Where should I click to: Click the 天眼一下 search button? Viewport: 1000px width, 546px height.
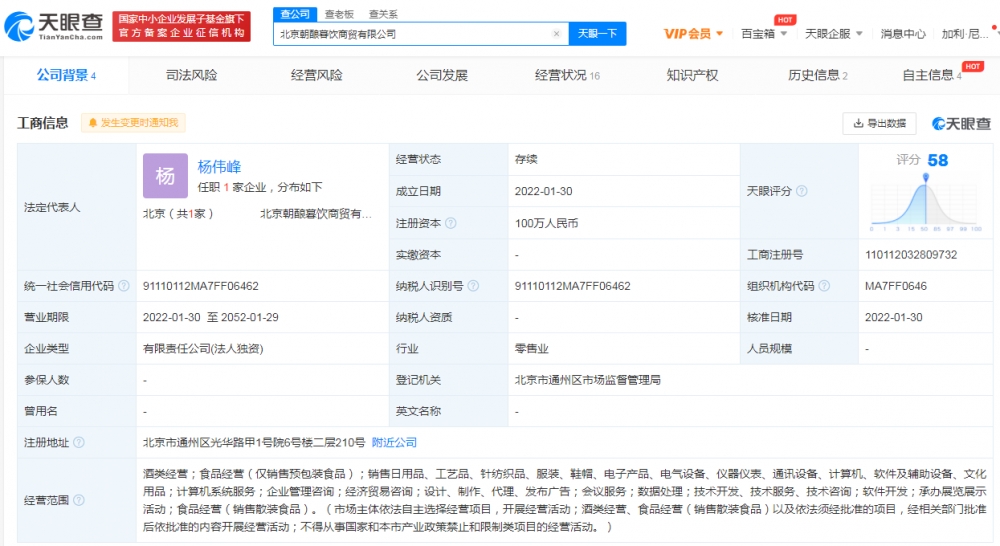pyautogui.click(x=598, y=34)
